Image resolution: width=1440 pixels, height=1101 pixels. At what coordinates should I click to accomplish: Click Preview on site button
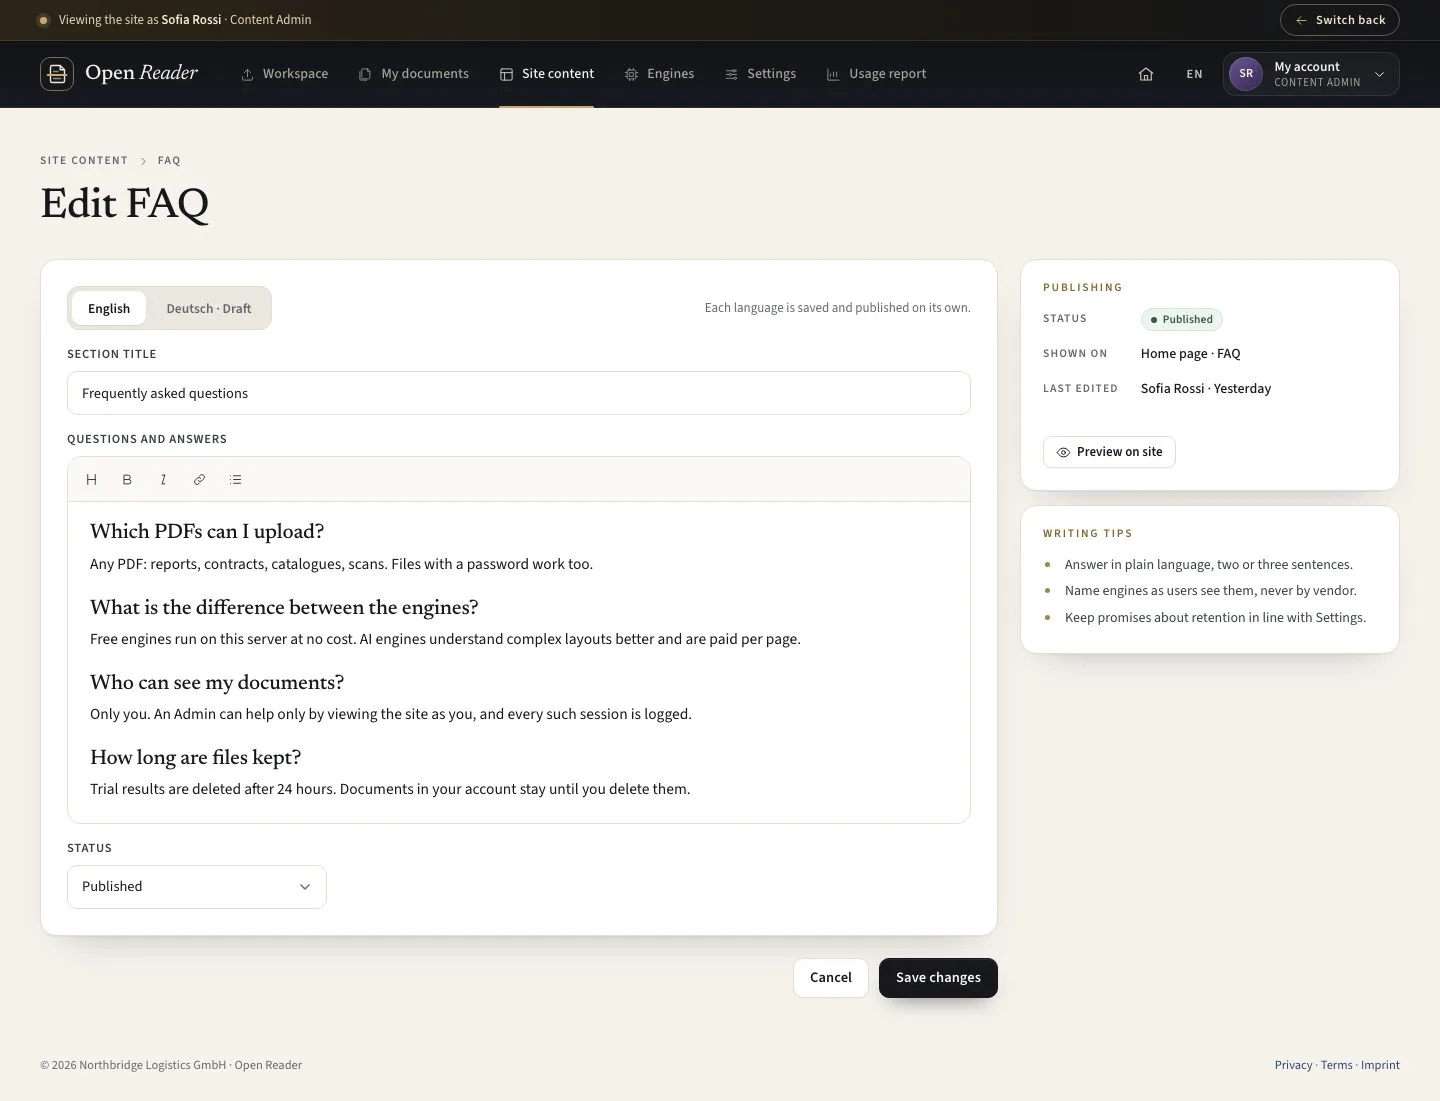pyautogui.click(x=1109, y=452)
